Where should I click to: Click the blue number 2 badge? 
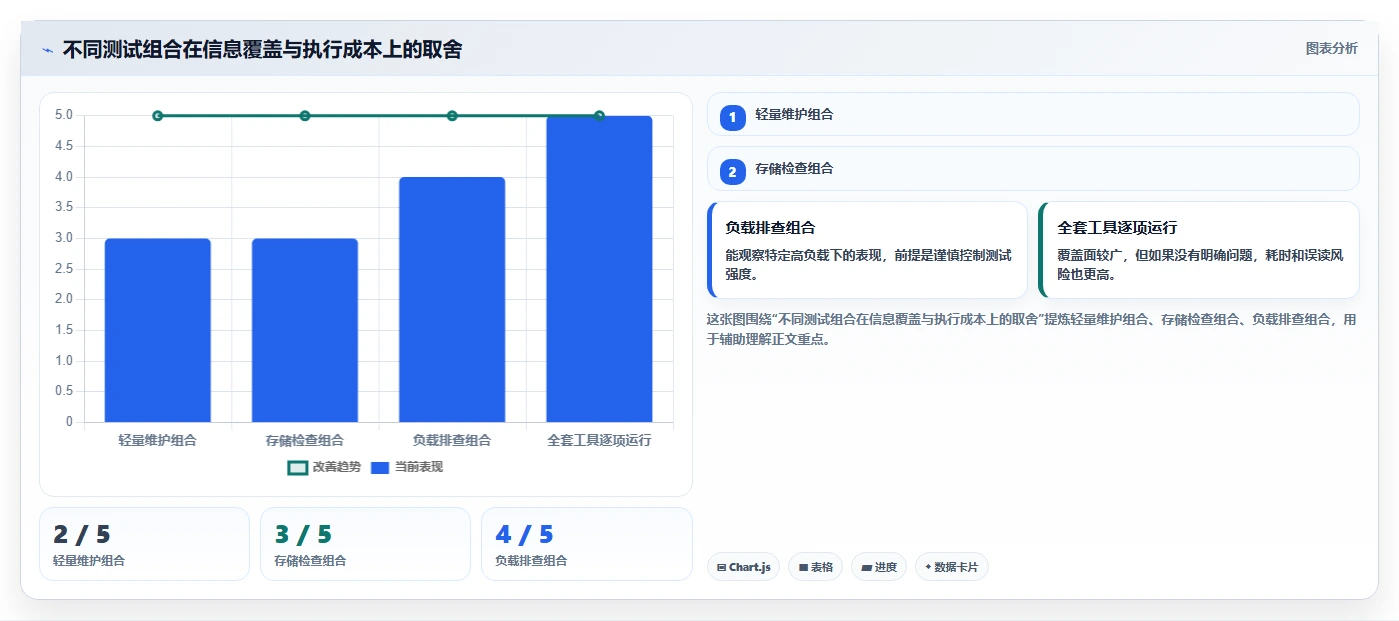[x=732, y=172]
